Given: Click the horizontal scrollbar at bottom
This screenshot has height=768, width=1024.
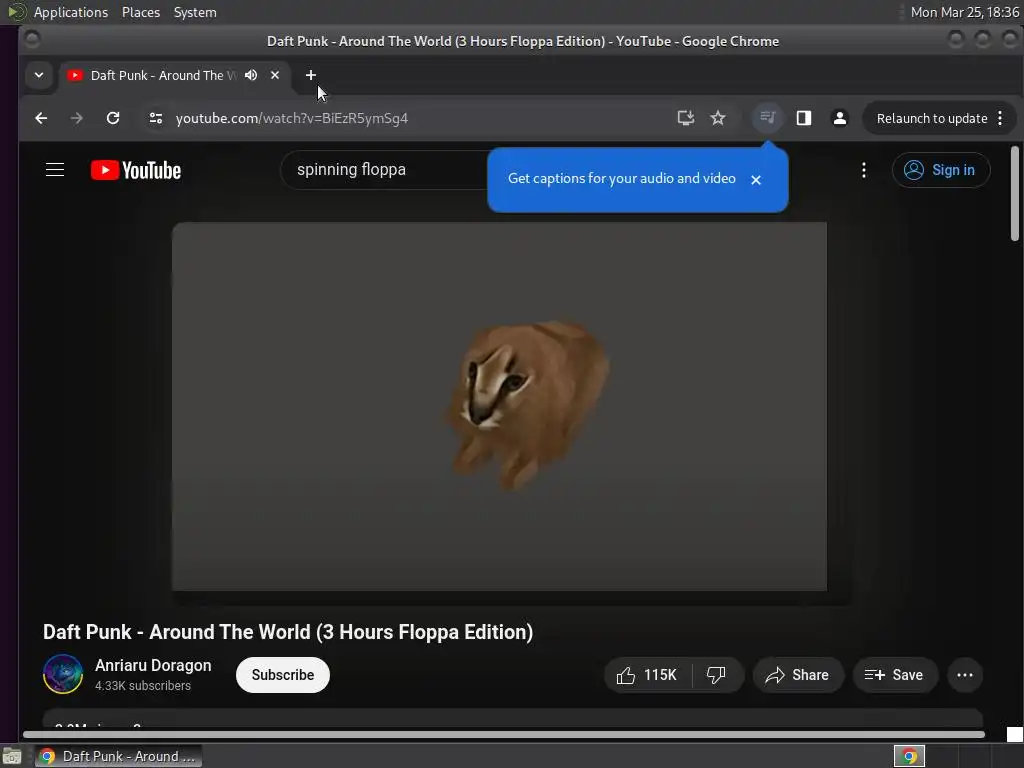Looking at the screenshot, I should [x=504, y=734].
